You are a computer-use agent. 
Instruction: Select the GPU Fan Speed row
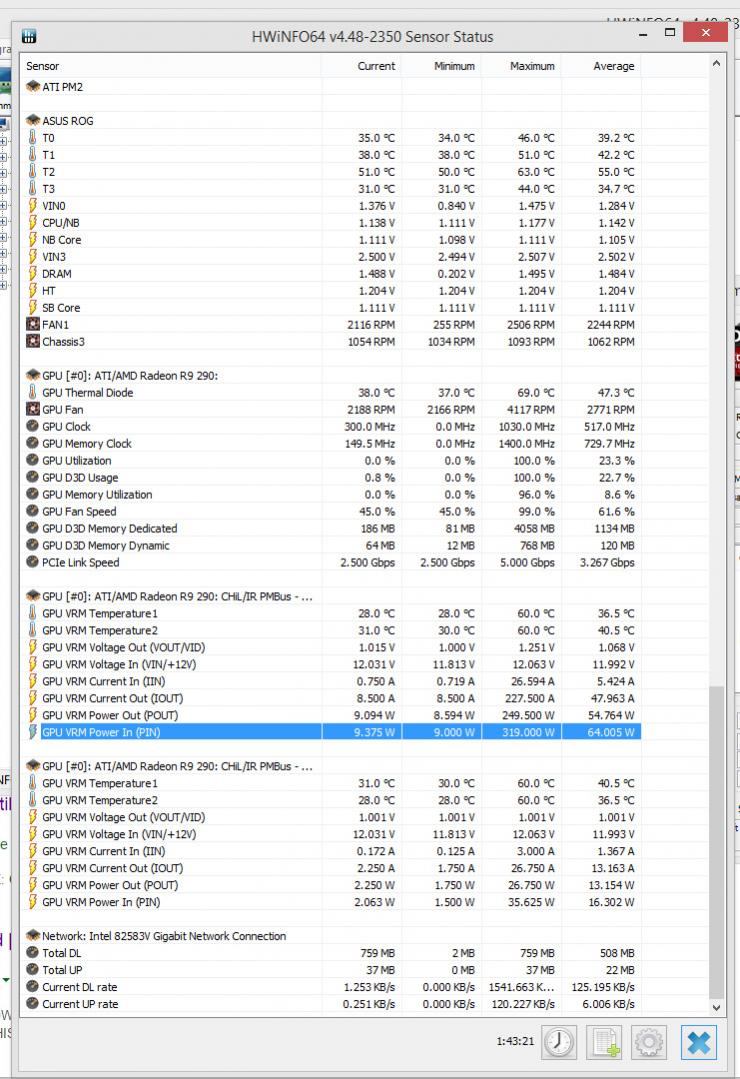tap(331, 511)
